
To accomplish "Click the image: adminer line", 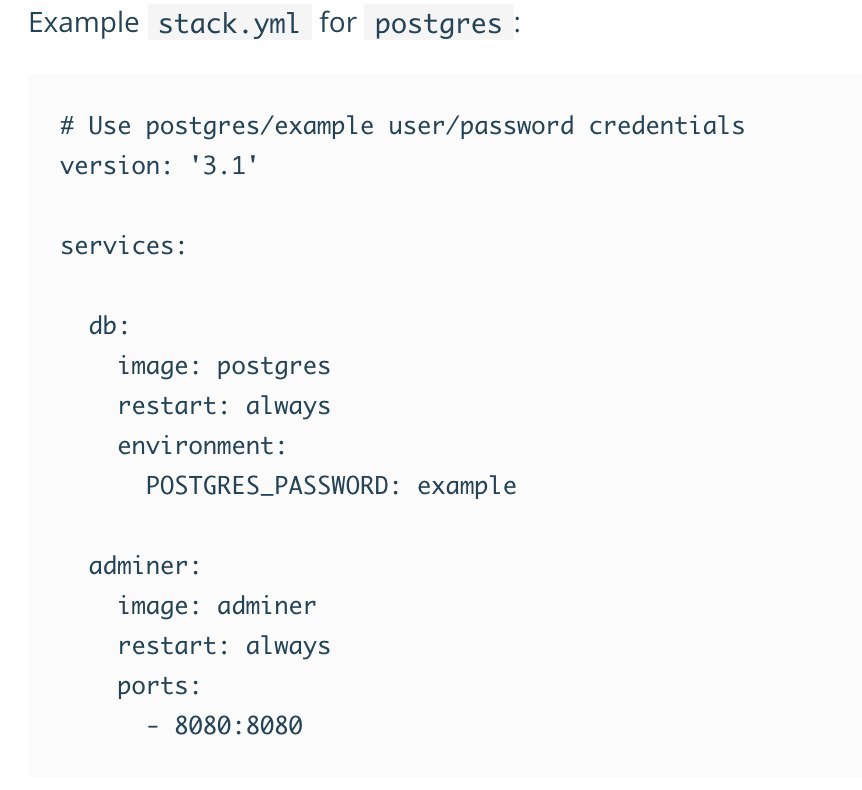I will pos(216,606).
